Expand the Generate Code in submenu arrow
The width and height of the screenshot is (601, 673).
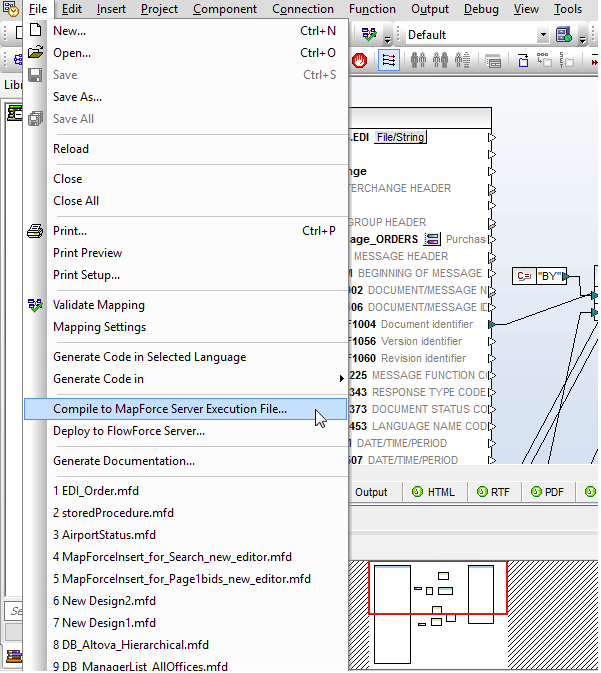pos(341,379)
